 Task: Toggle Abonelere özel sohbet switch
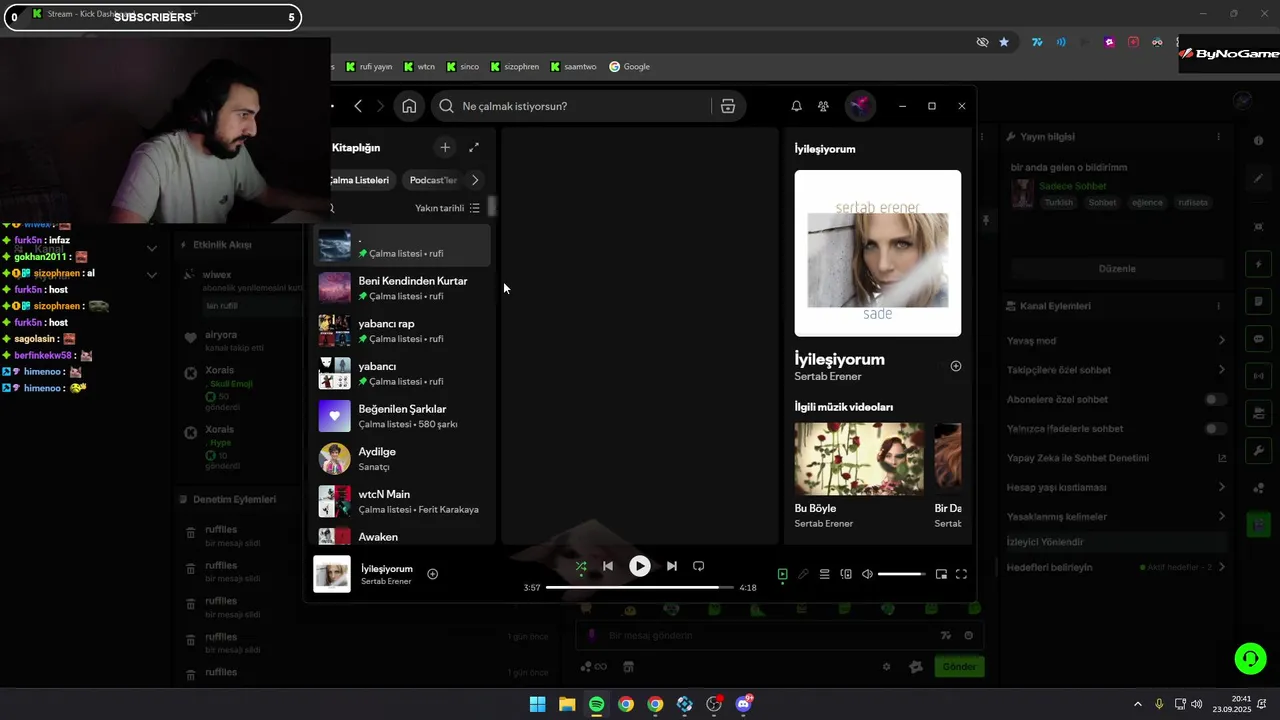(1215, 399)
